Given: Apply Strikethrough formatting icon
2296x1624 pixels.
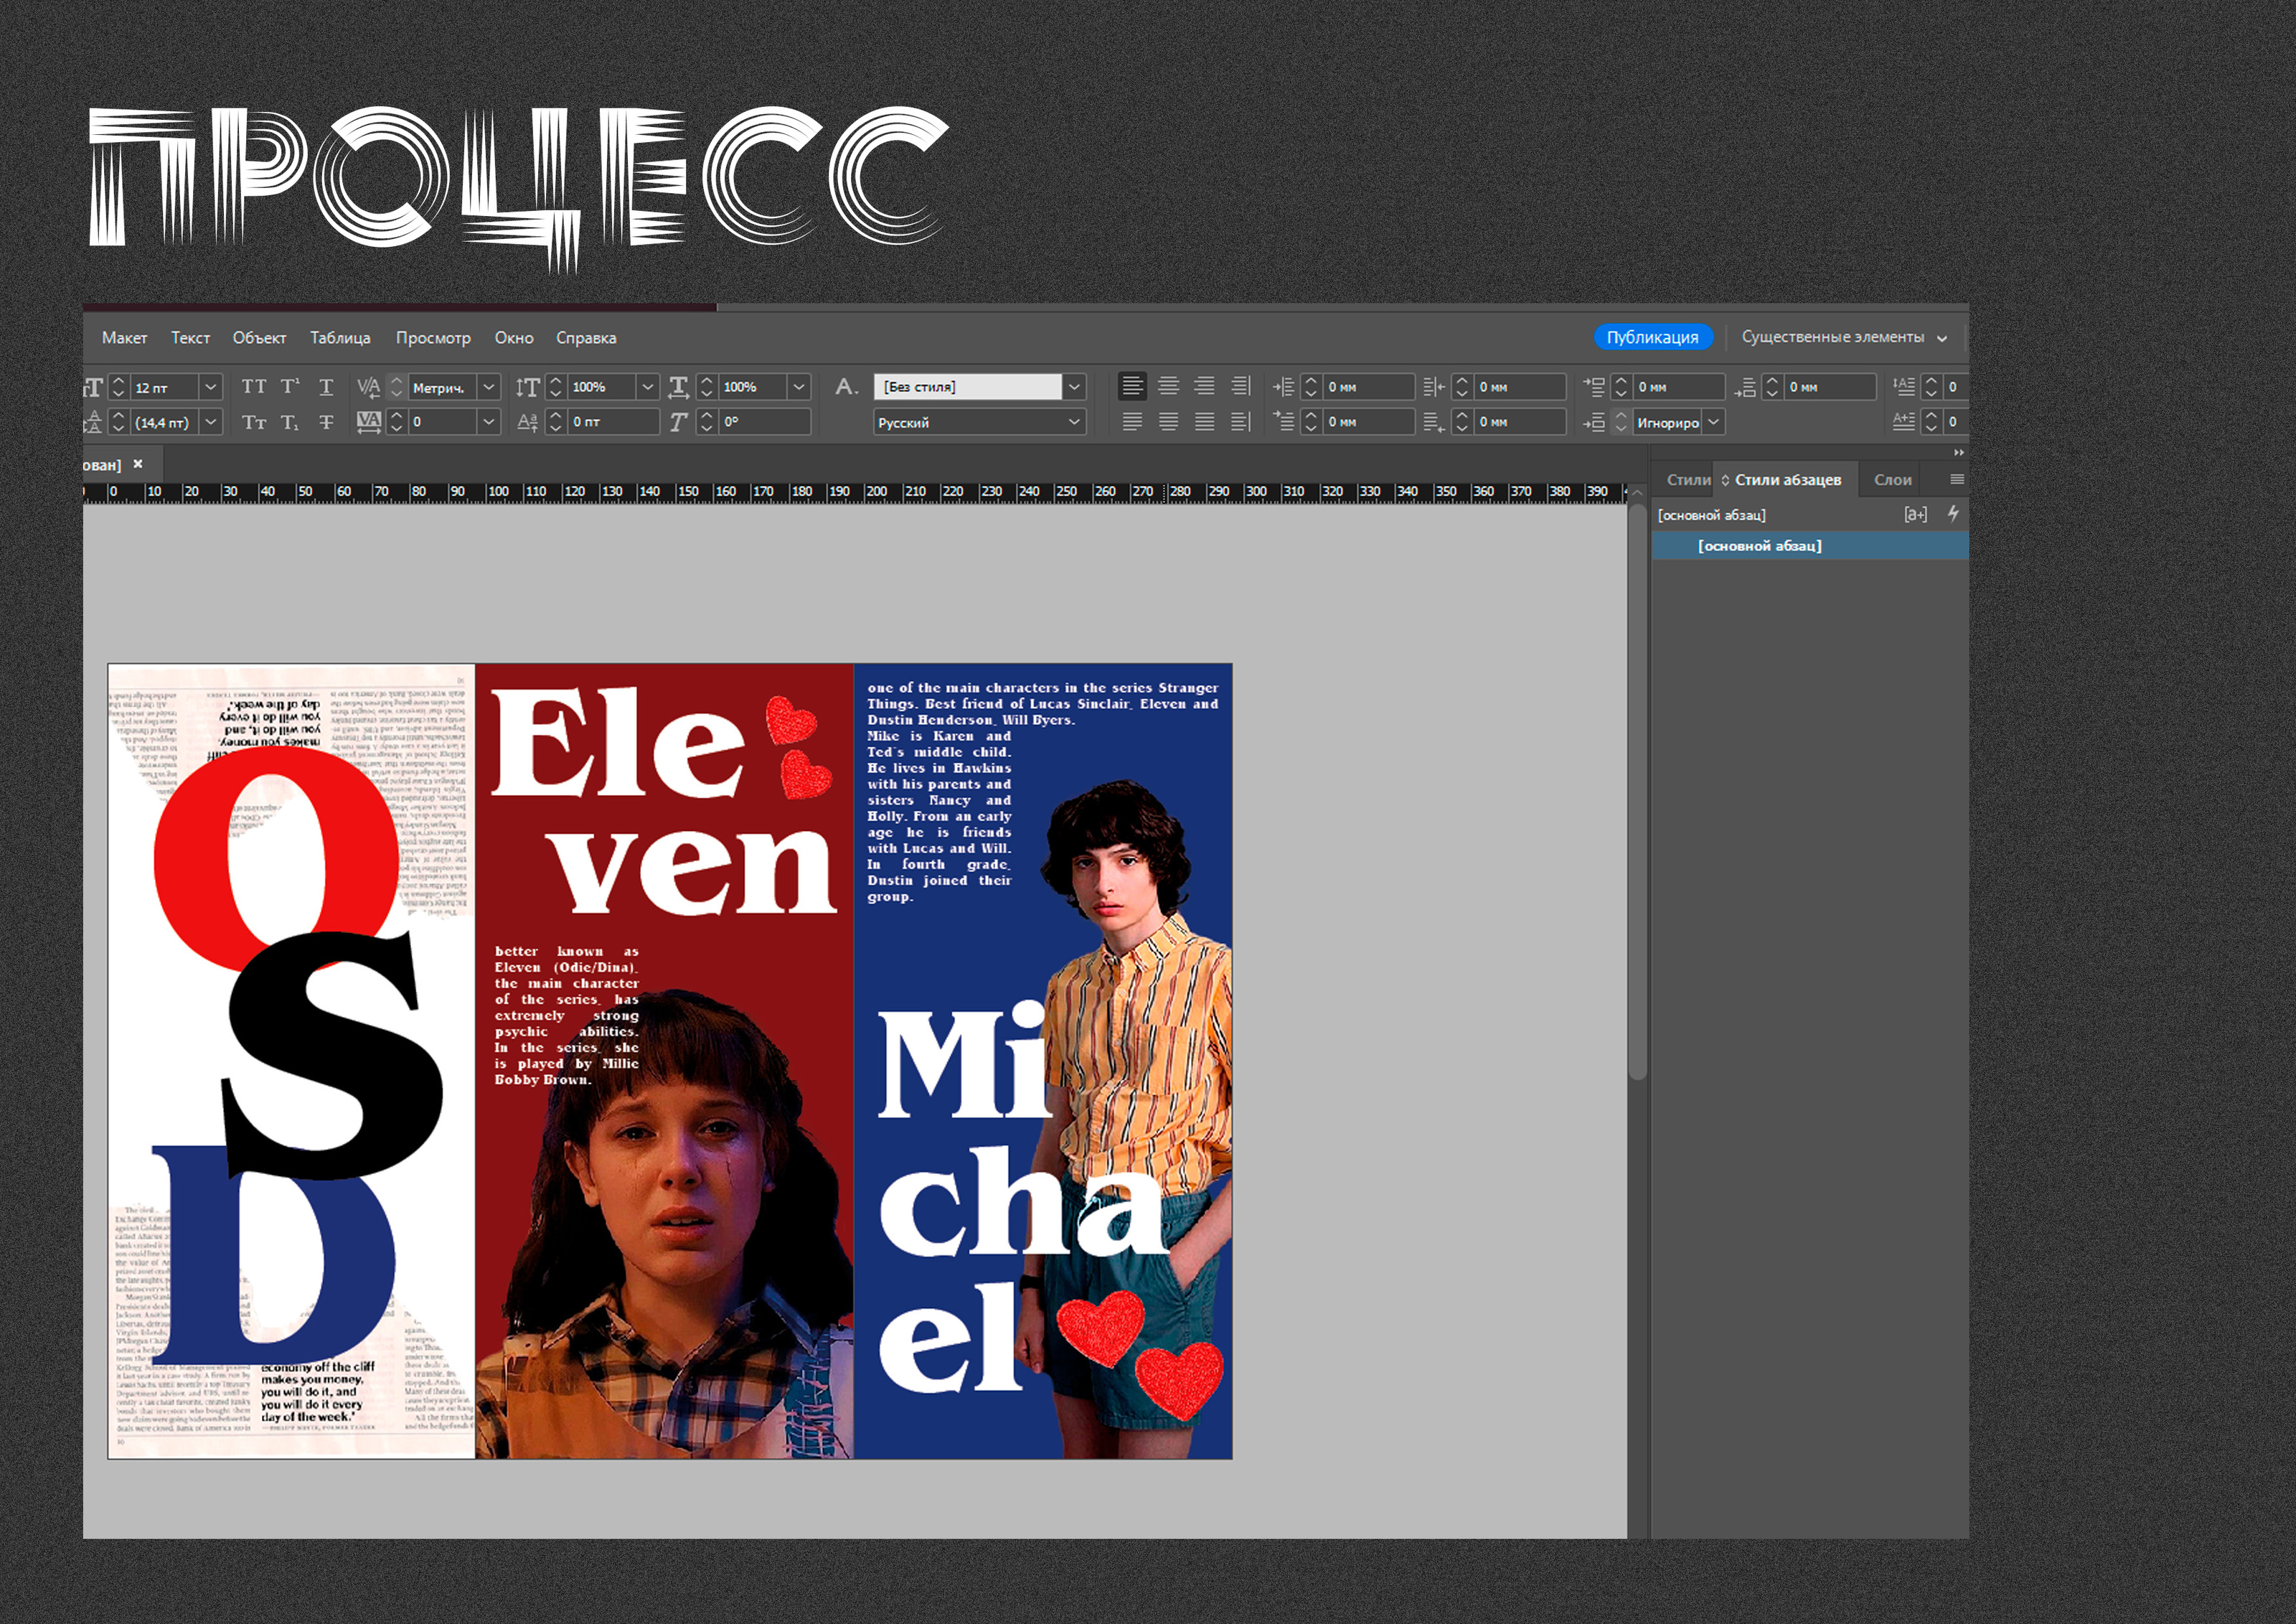Looking at the screenshot, I should (x=326, y=422).
